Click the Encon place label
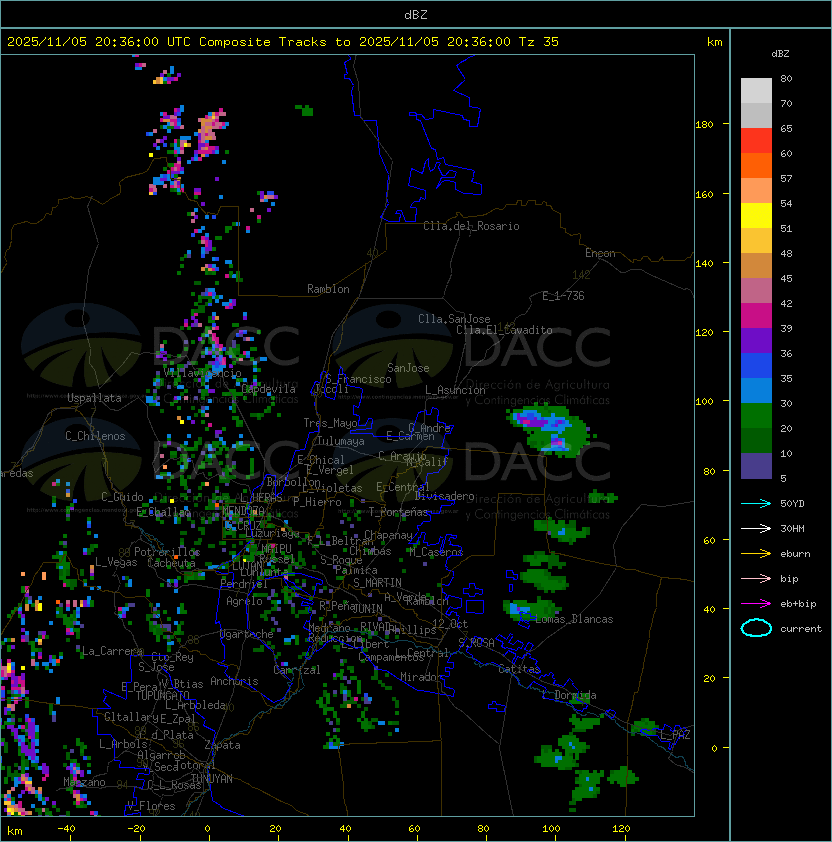 click(600, 253)
